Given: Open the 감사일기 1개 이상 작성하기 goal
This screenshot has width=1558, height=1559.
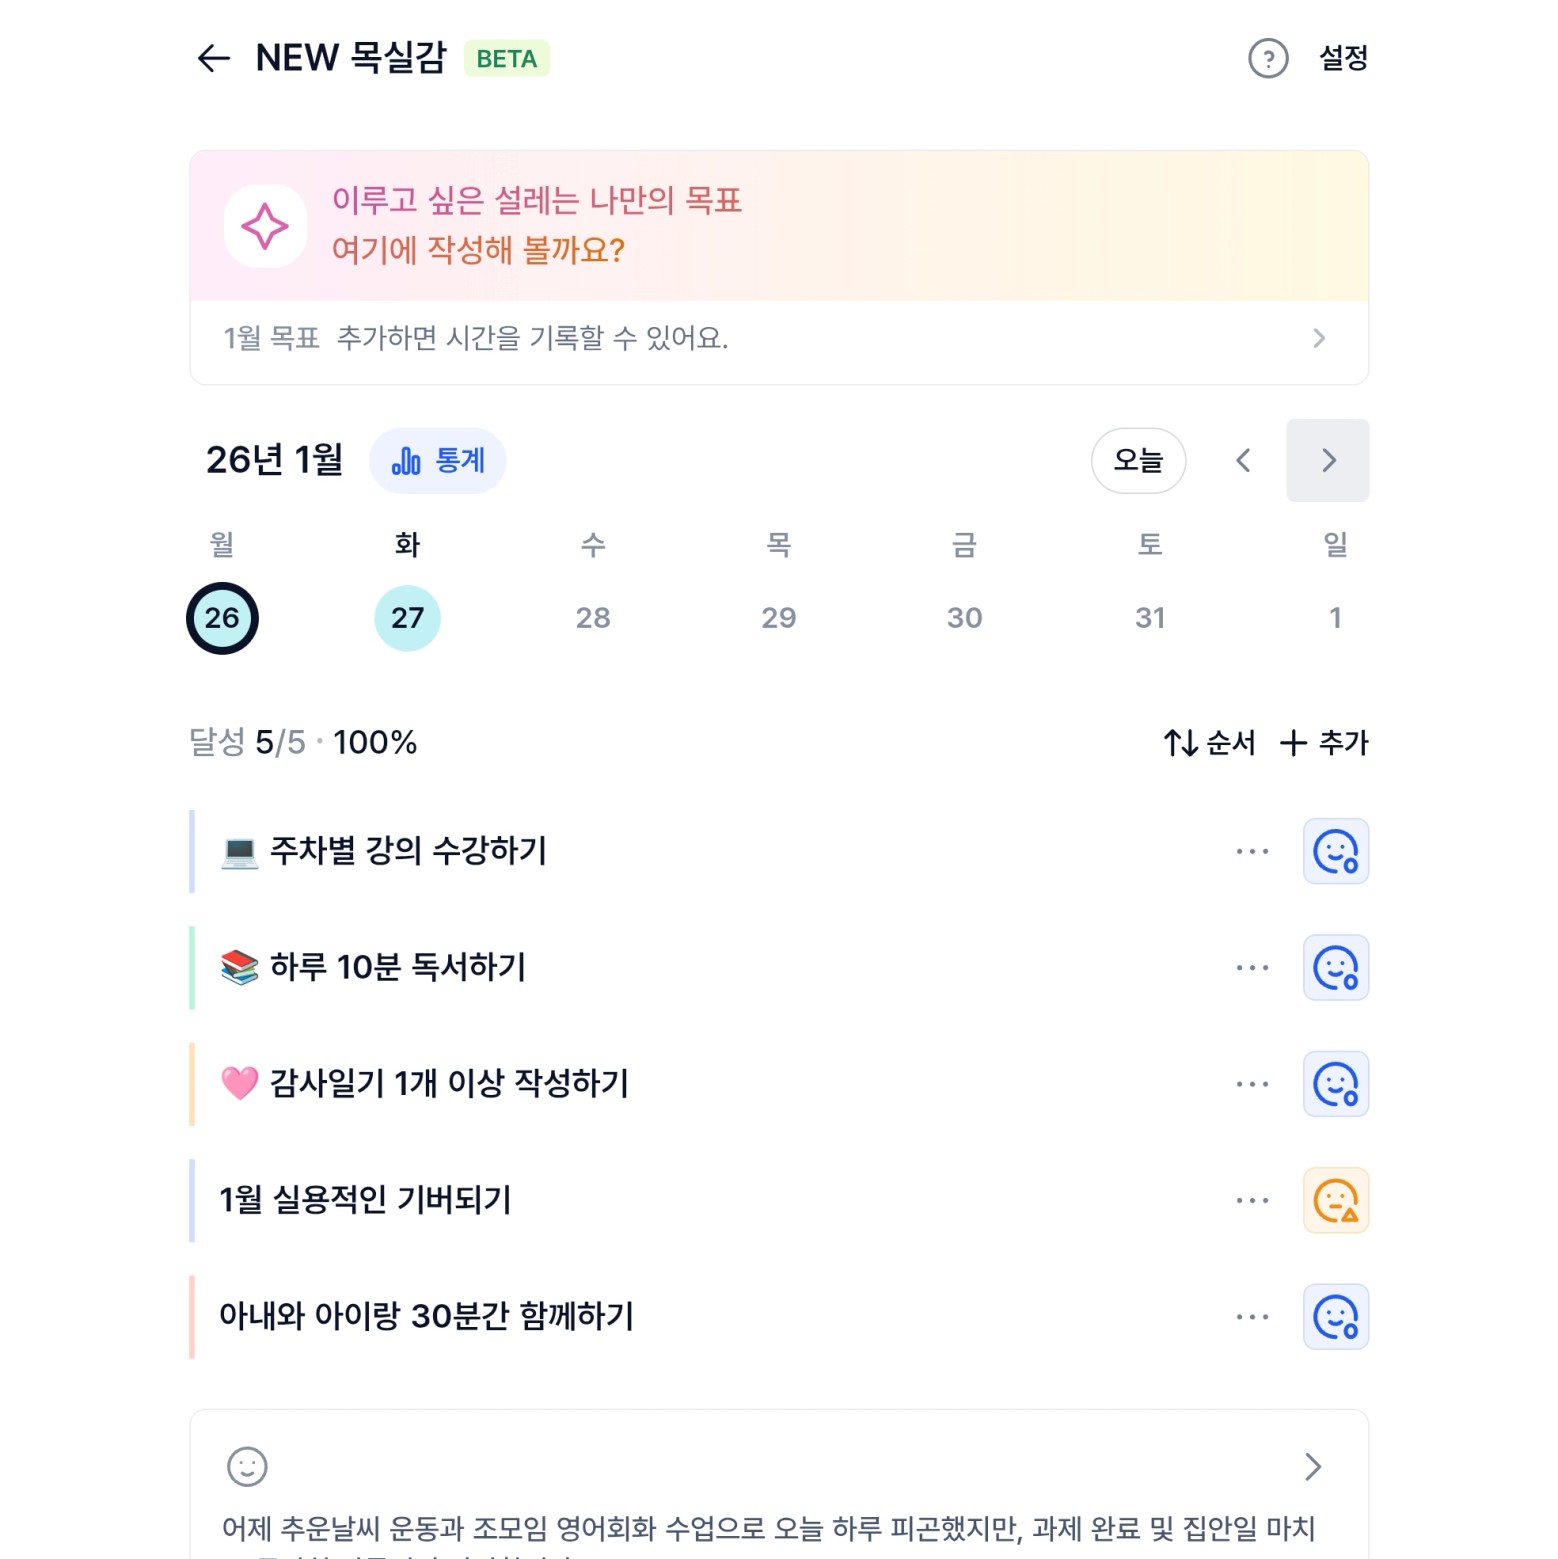Looking at the screenshot, I should pyautogui.click(x=448, y=1084).
